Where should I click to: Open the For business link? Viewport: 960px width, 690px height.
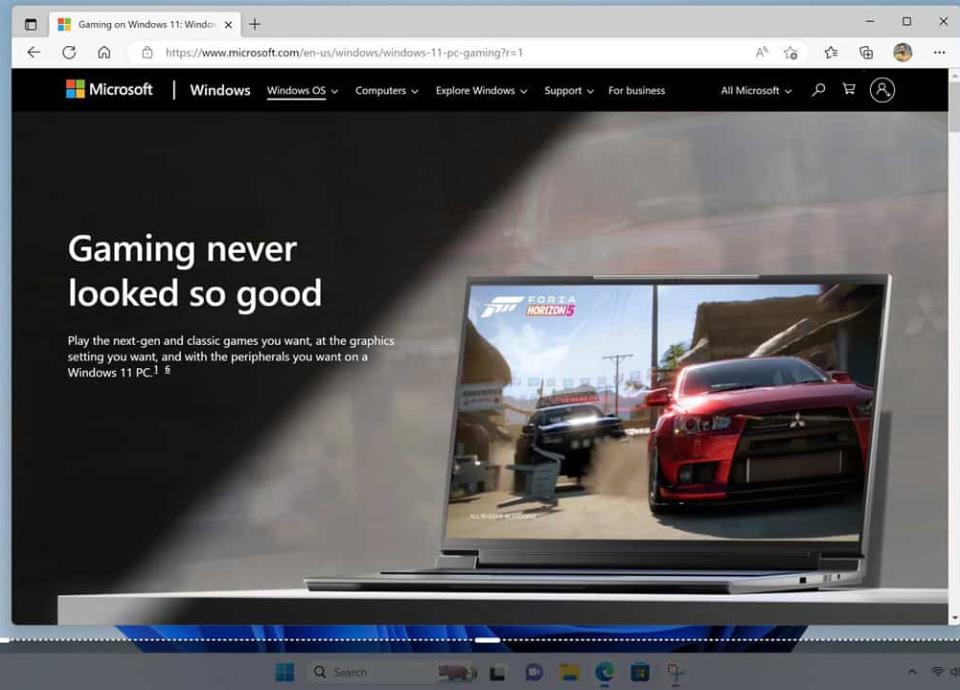point(636,91)
